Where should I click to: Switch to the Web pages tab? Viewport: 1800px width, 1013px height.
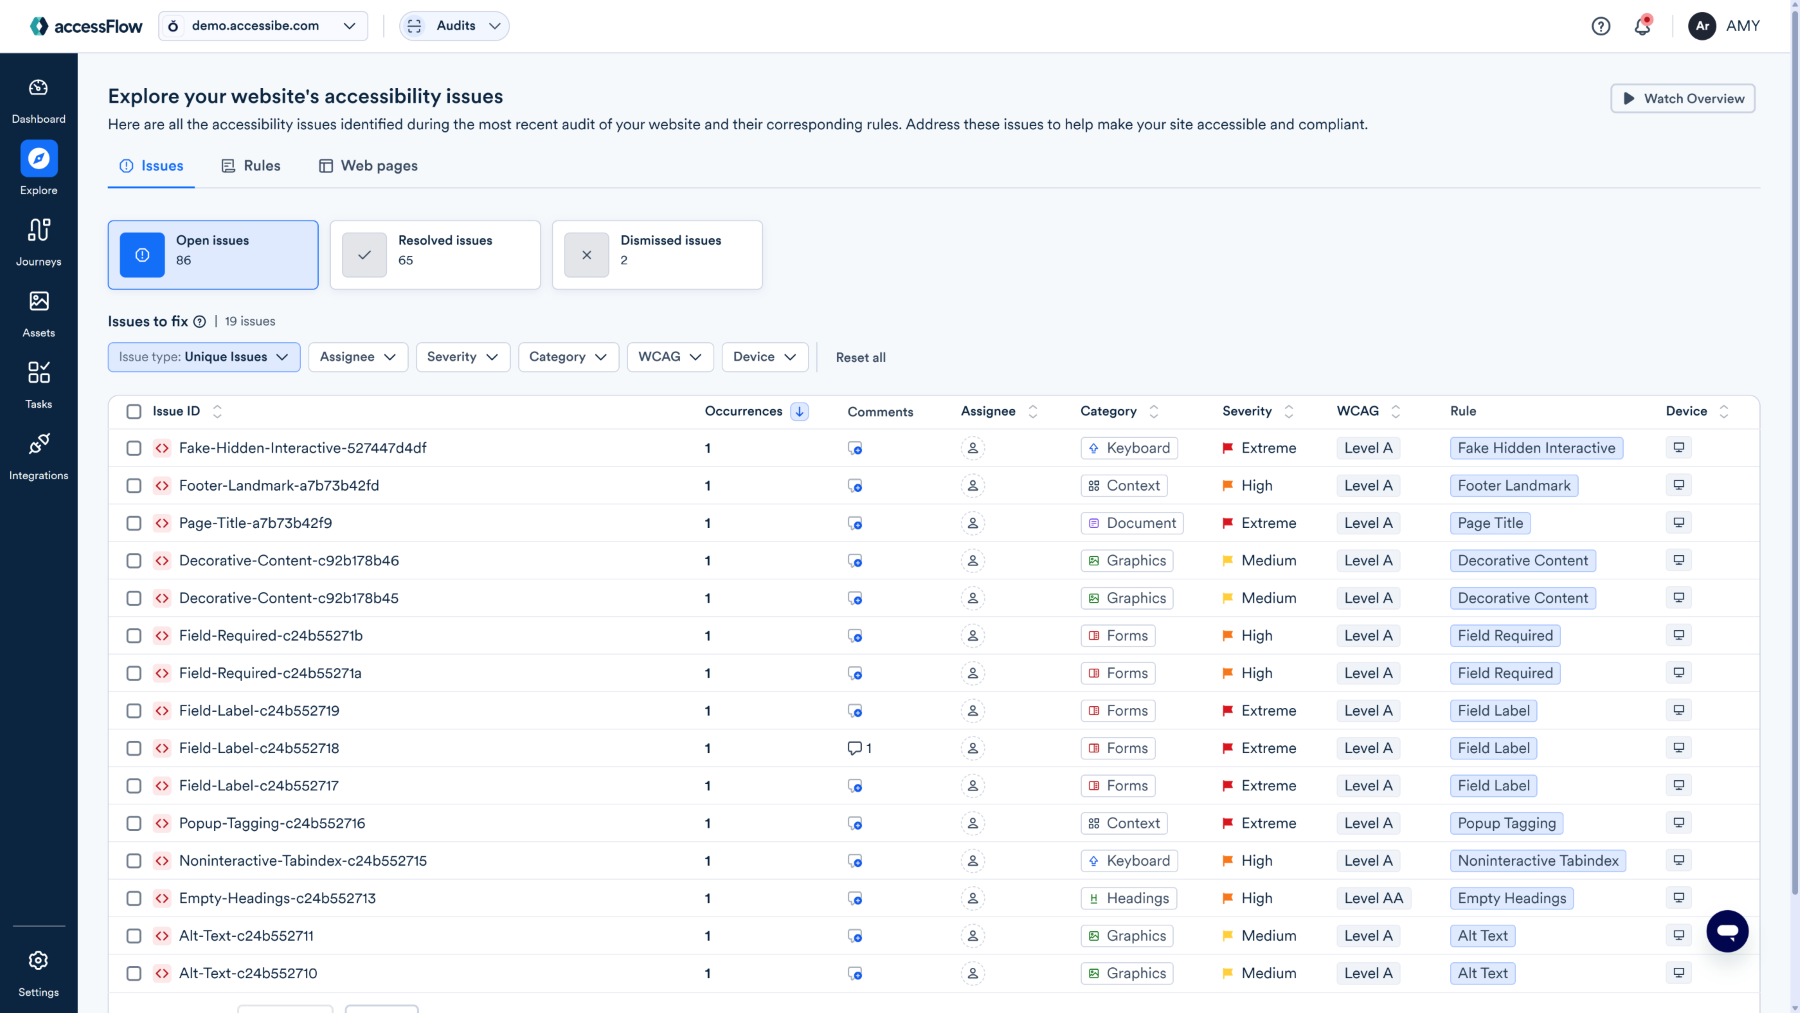tap(368, 166)
